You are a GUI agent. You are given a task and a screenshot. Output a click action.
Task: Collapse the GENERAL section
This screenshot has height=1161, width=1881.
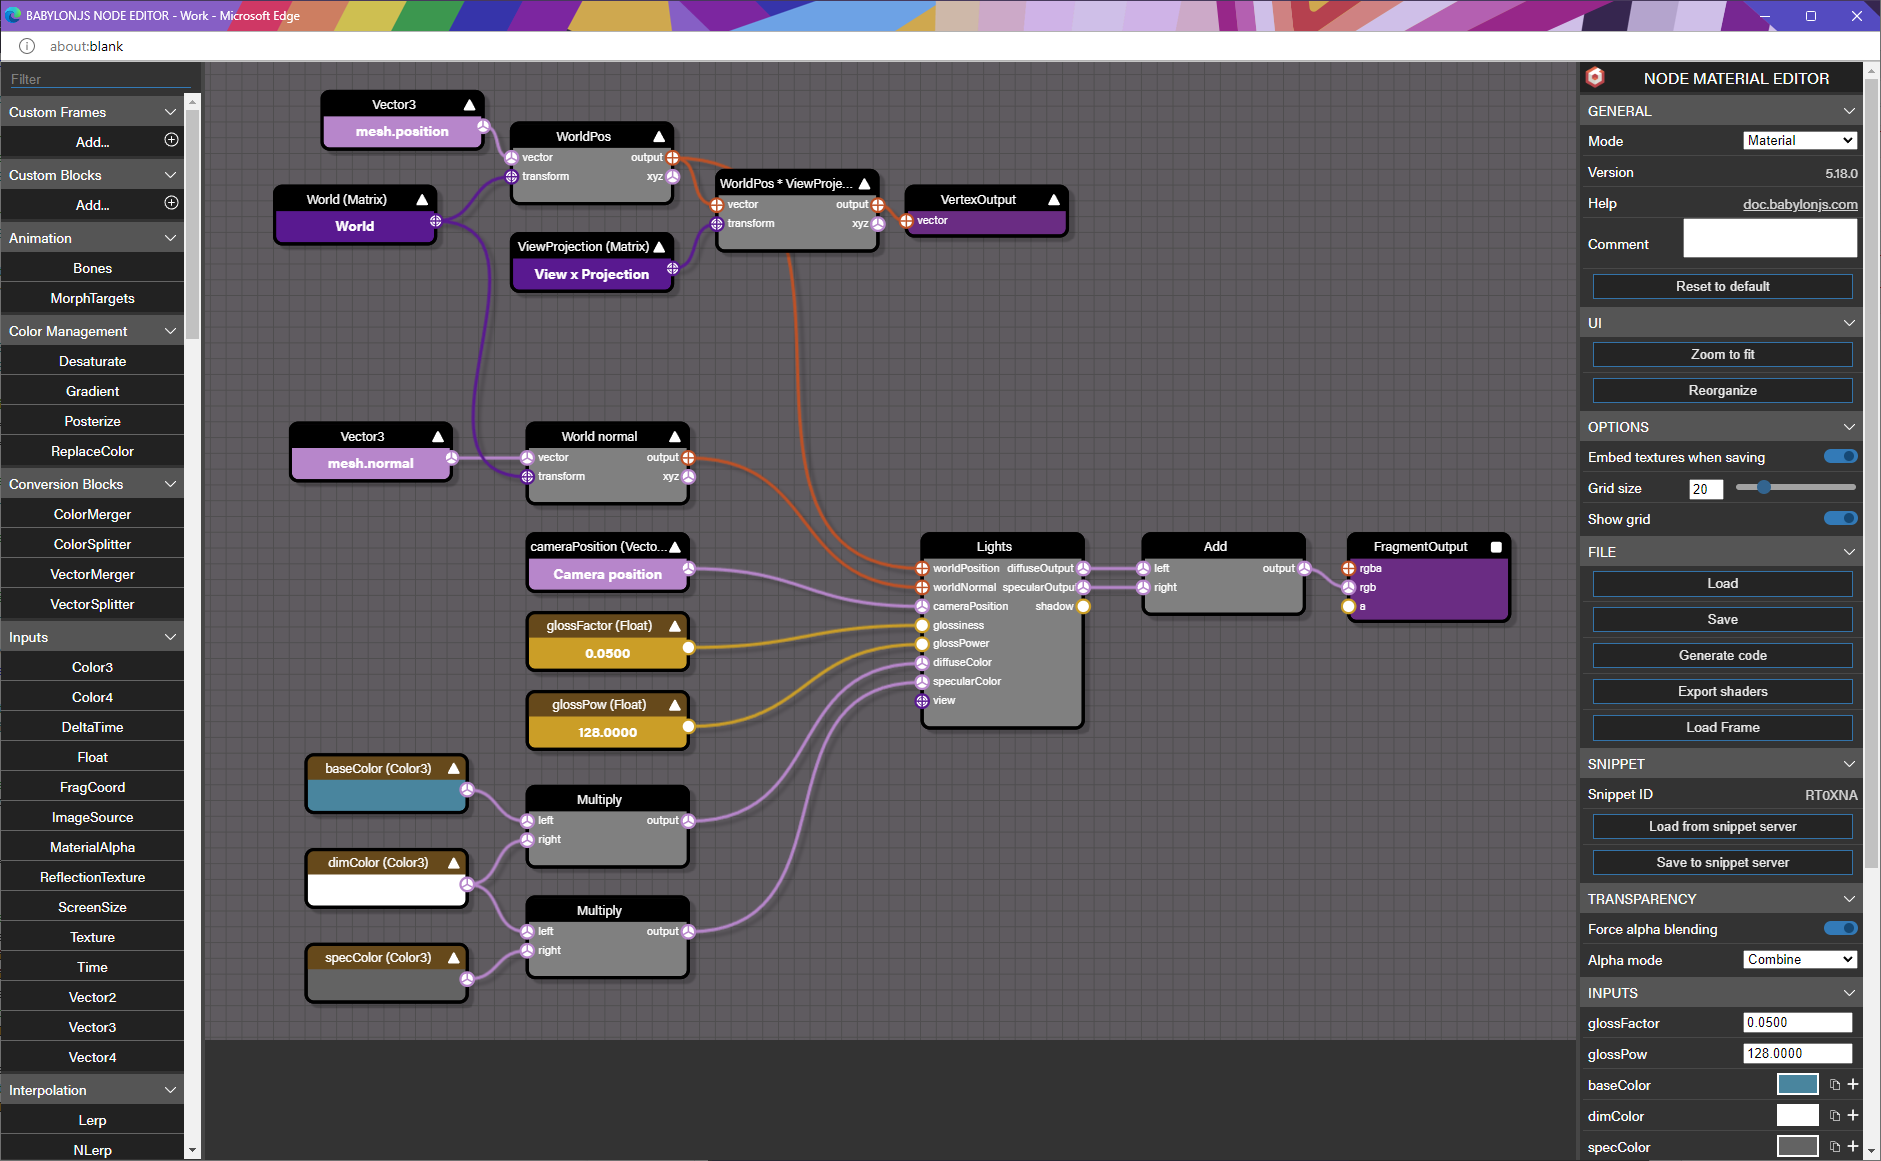pyautogui.click(x=1721, y=110)
